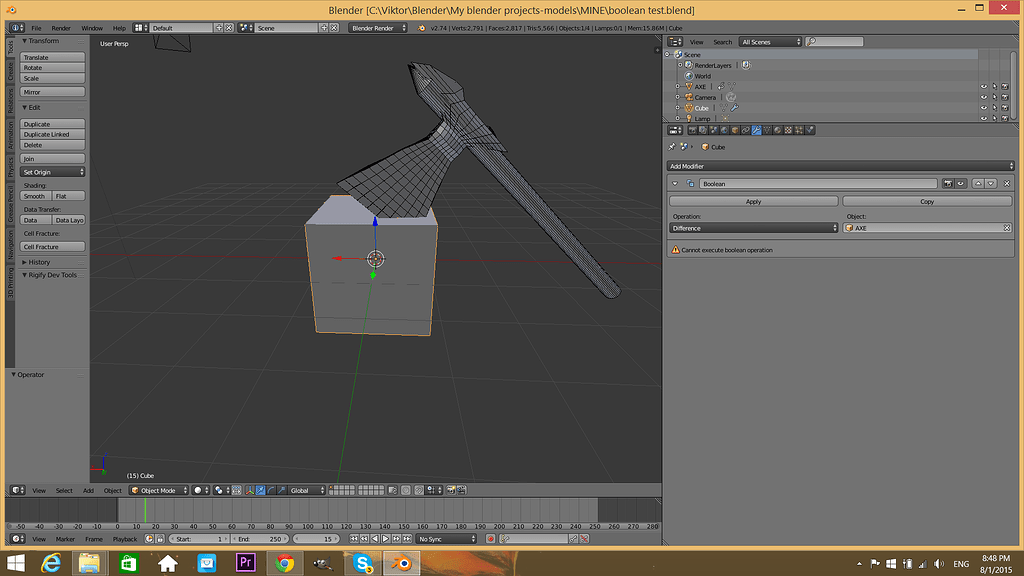Play animation in reverse in timeline
1024x576 pixels.
[375, 539]
